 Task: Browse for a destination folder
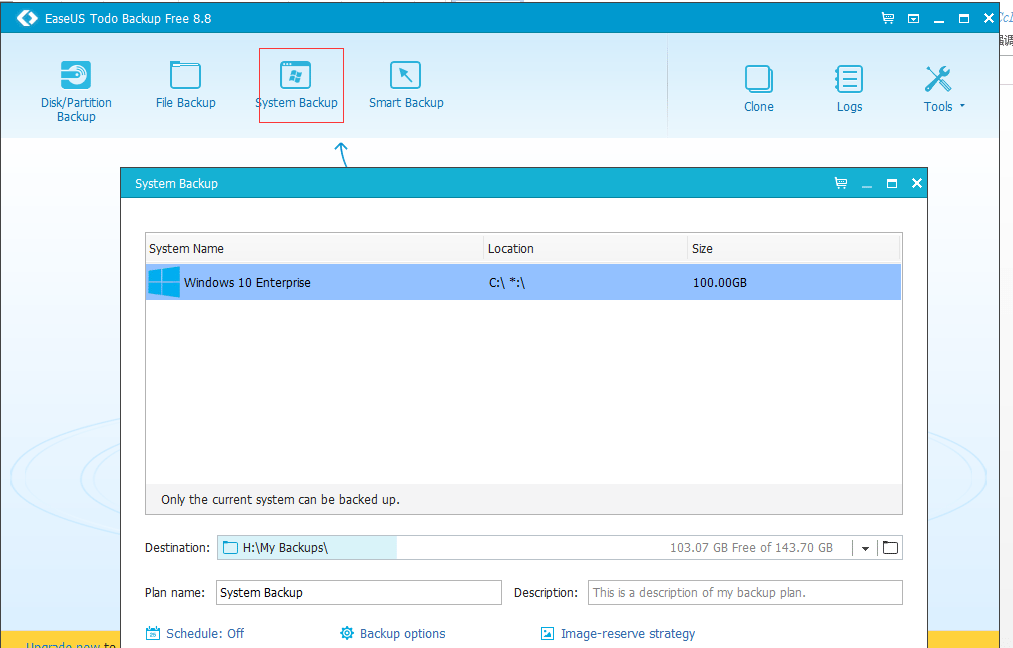890,548
